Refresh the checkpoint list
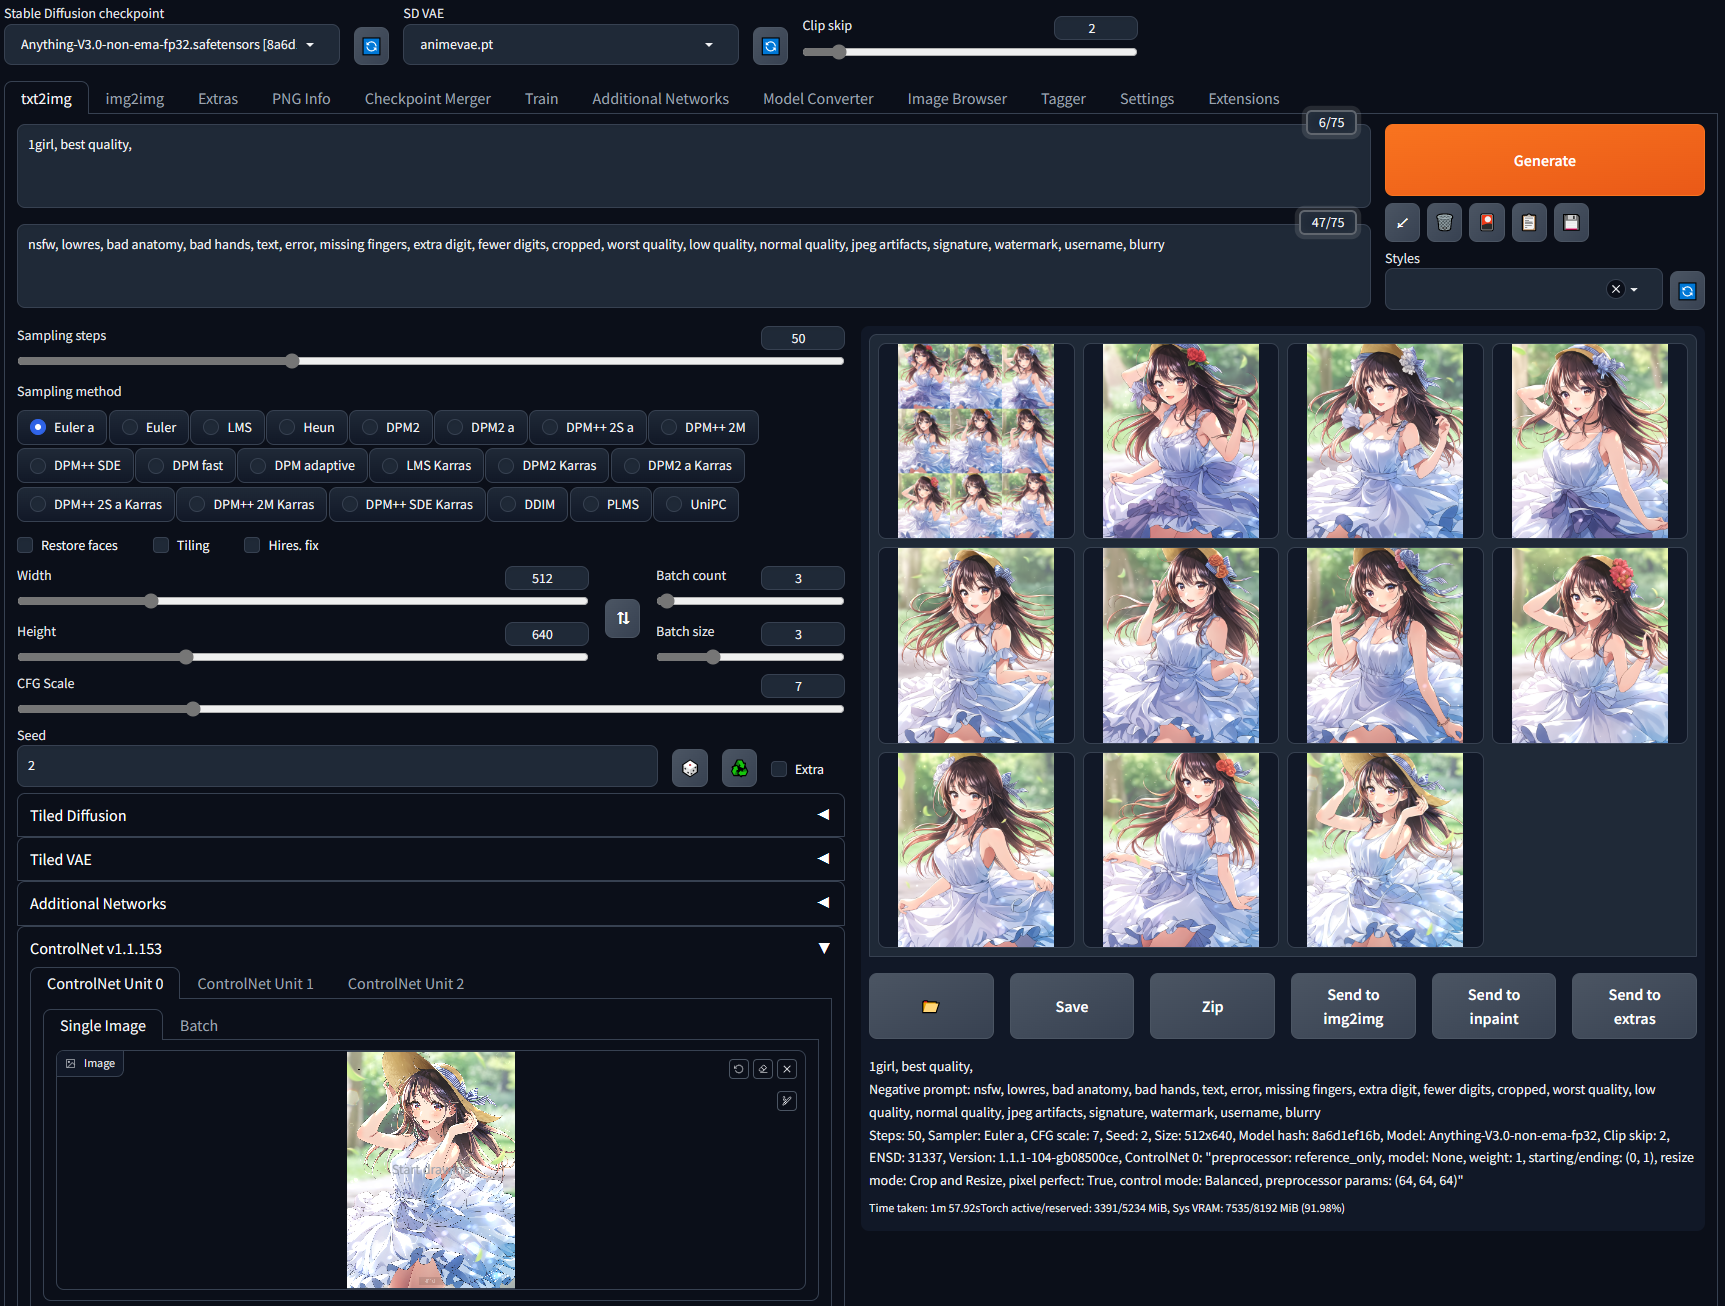The image size is (1725, 1306). pyautogui.click(x=371, y=45)
